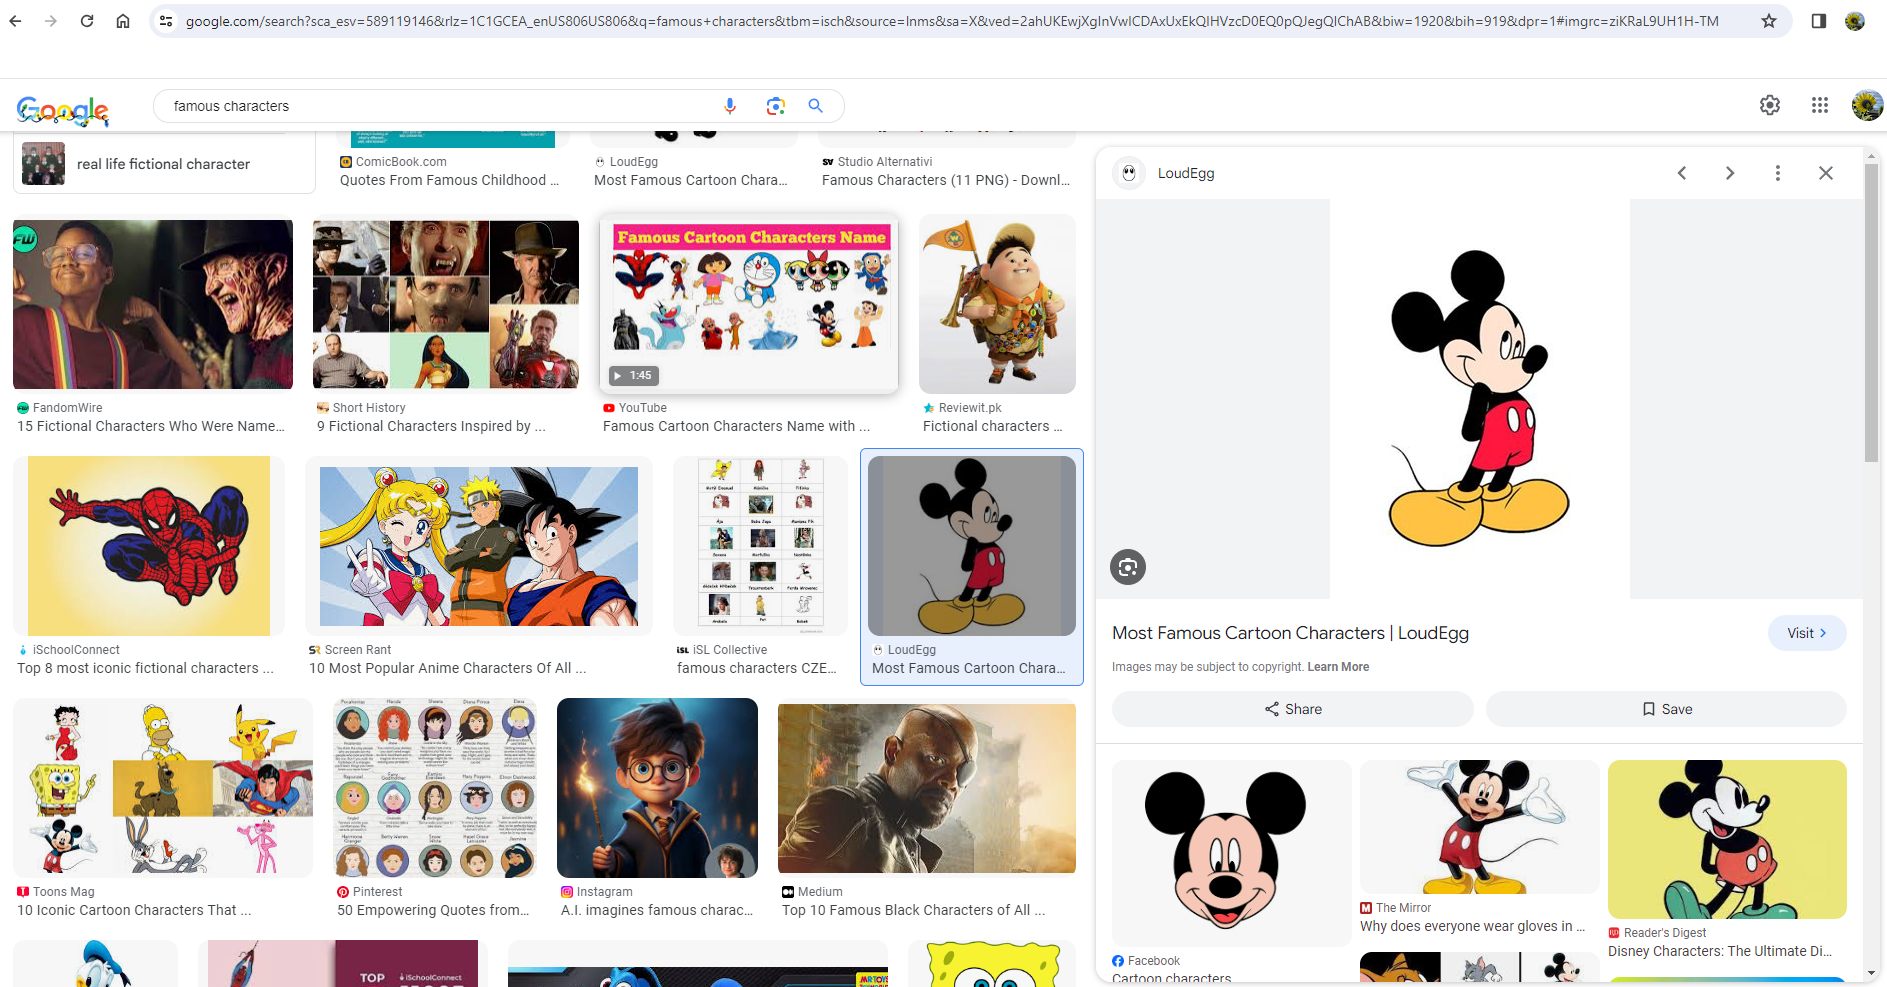This screenshot has height=987, width=1887.
Task: View site information icon in address bar
Action: coord(167,21)
